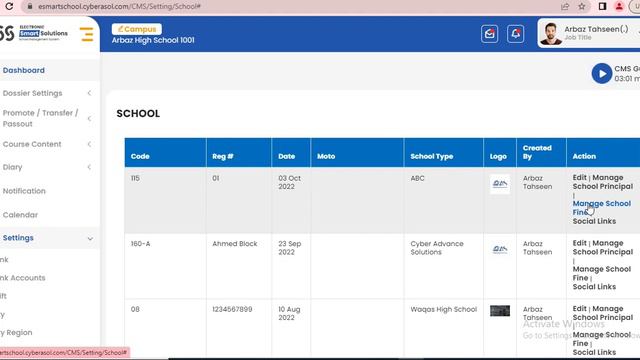The width and height of the screenshot is (640, 360).
Task: Expand Promote / Transfer / Passout chevron
Action: (89, 118)
